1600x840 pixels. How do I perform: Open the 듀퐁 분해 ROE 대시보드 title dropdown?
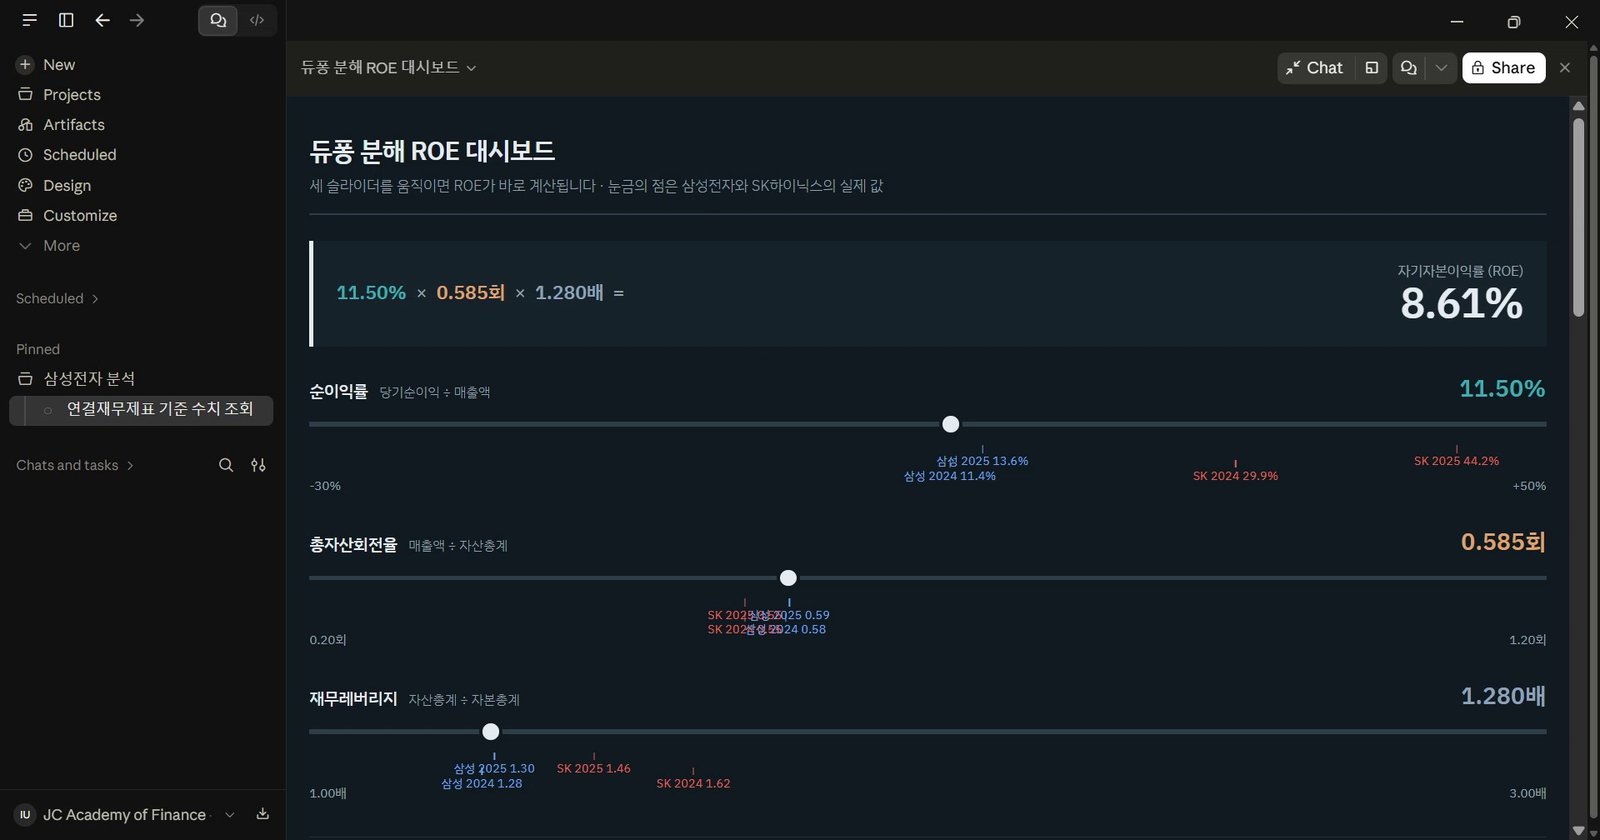389,68
